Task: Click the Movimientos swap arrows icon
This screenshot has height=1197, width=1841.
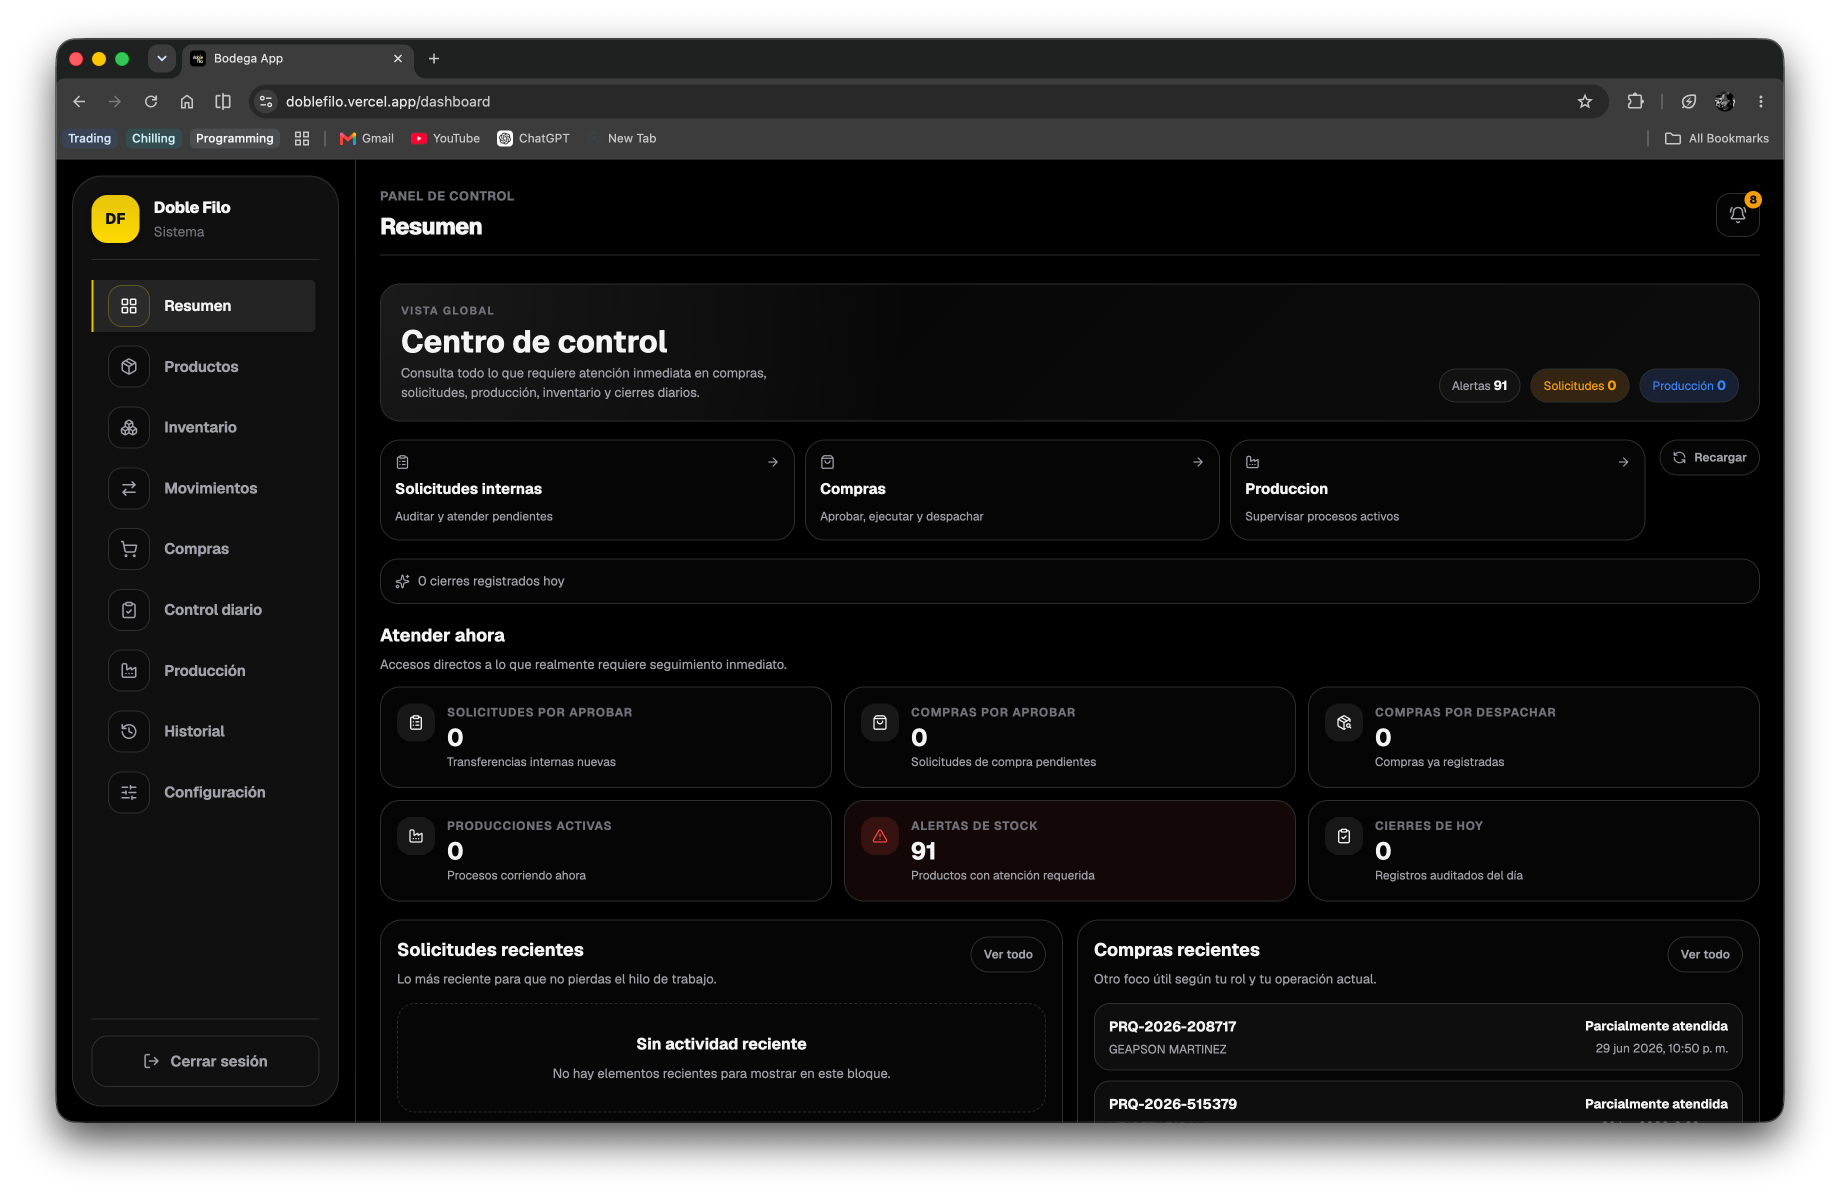Action: (129, 488)
